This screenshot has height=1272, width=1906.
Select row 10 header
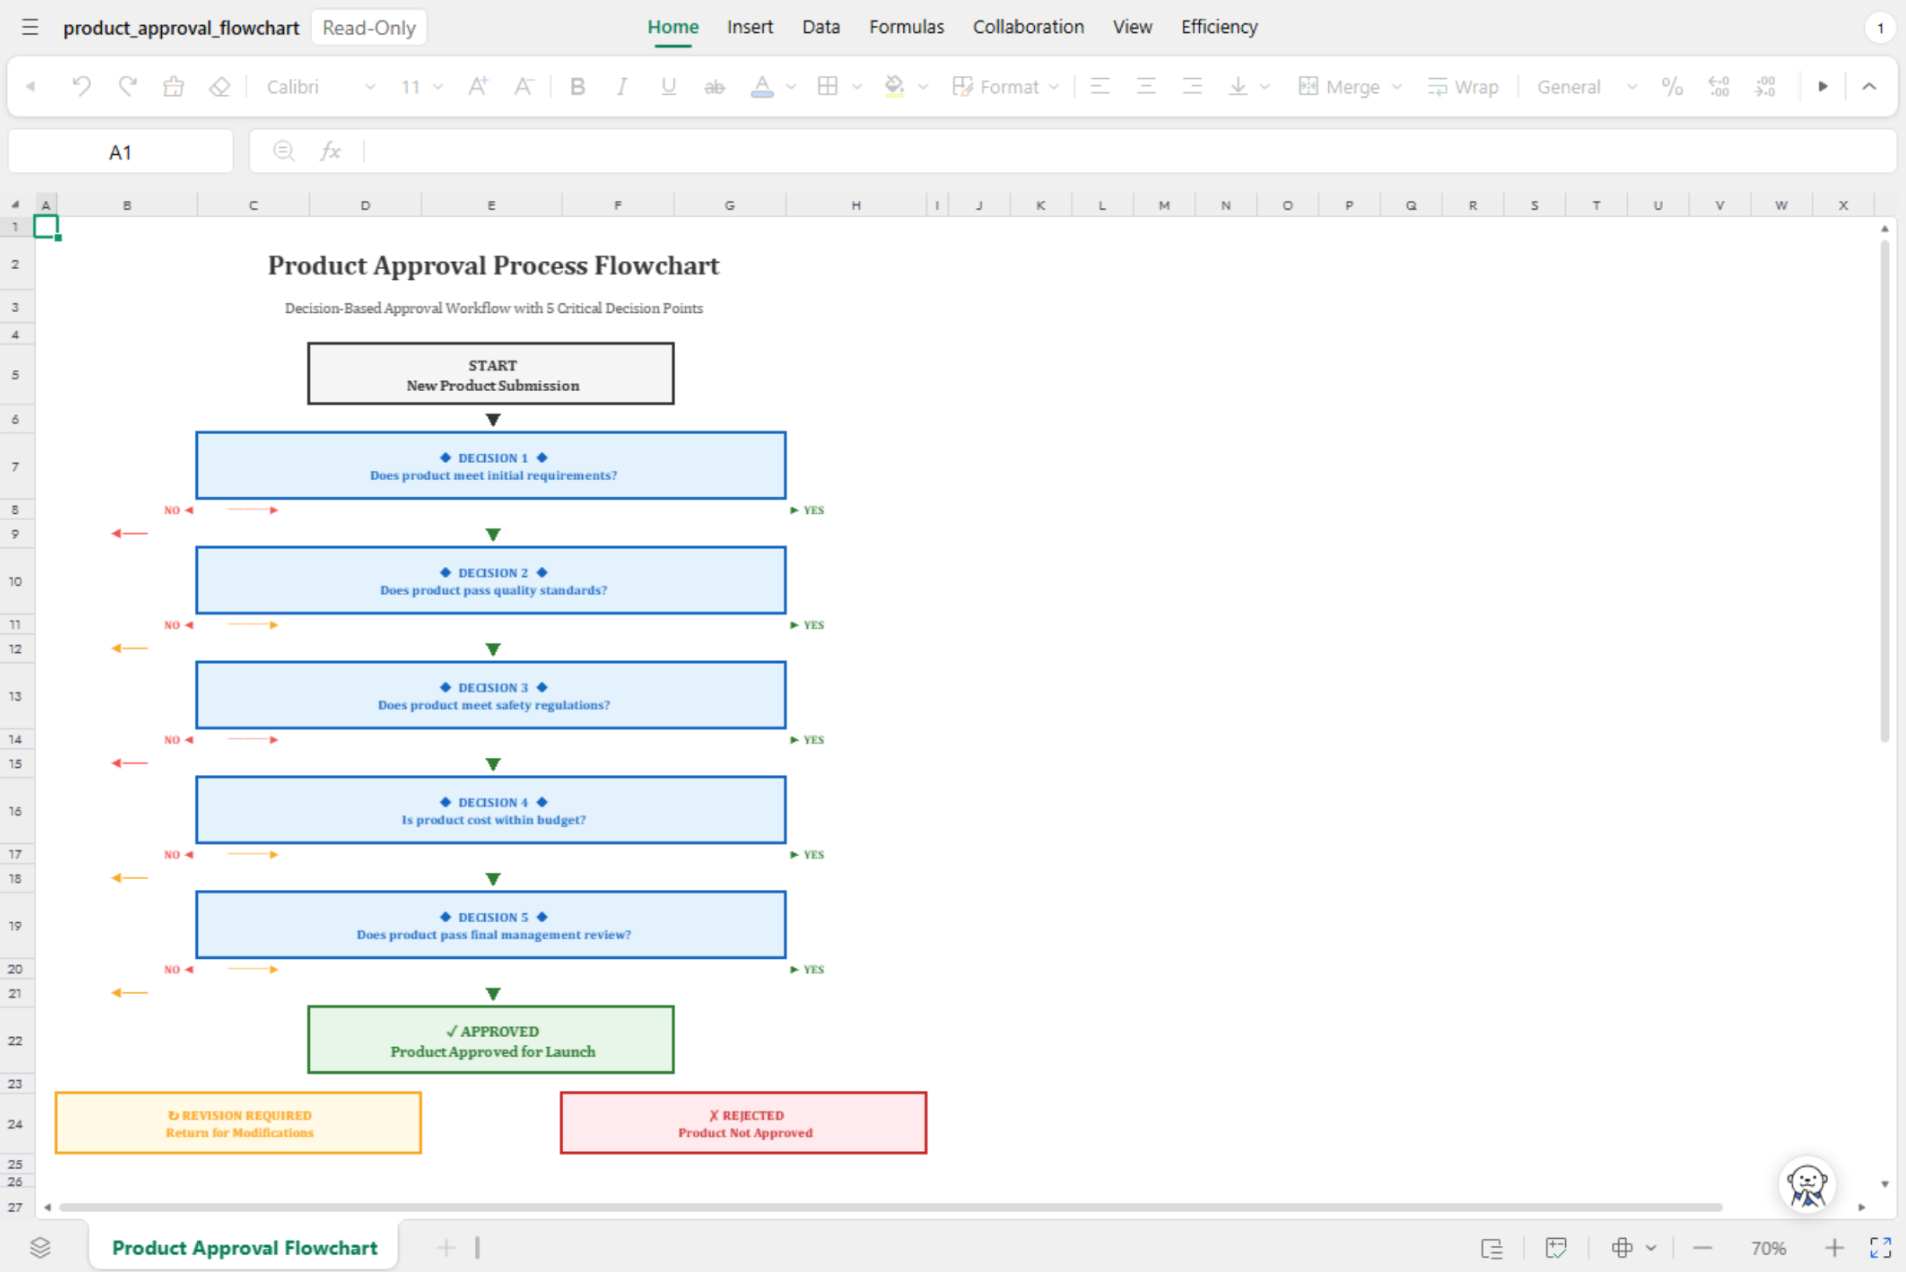(x=16, y=581)
